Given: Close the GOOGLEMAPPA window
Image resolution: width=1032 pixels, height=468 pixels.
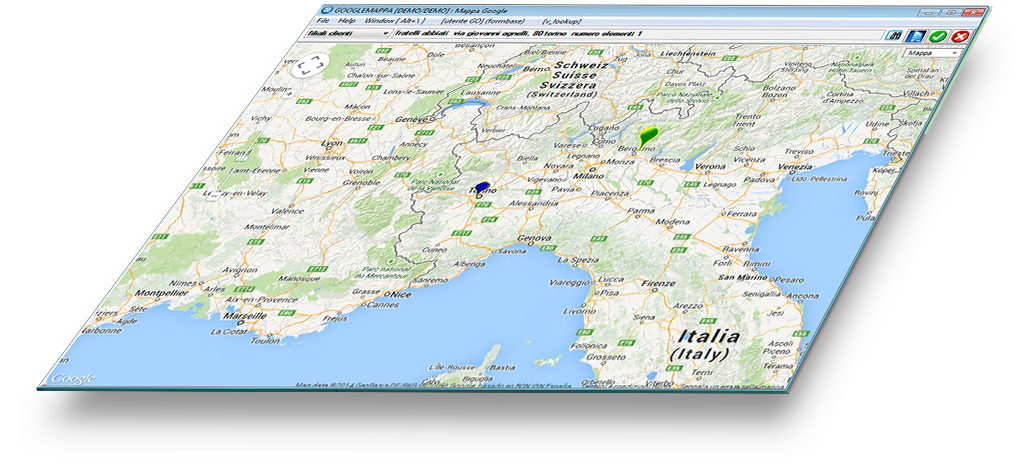Looking at the screenshot, I should [975, 13].
